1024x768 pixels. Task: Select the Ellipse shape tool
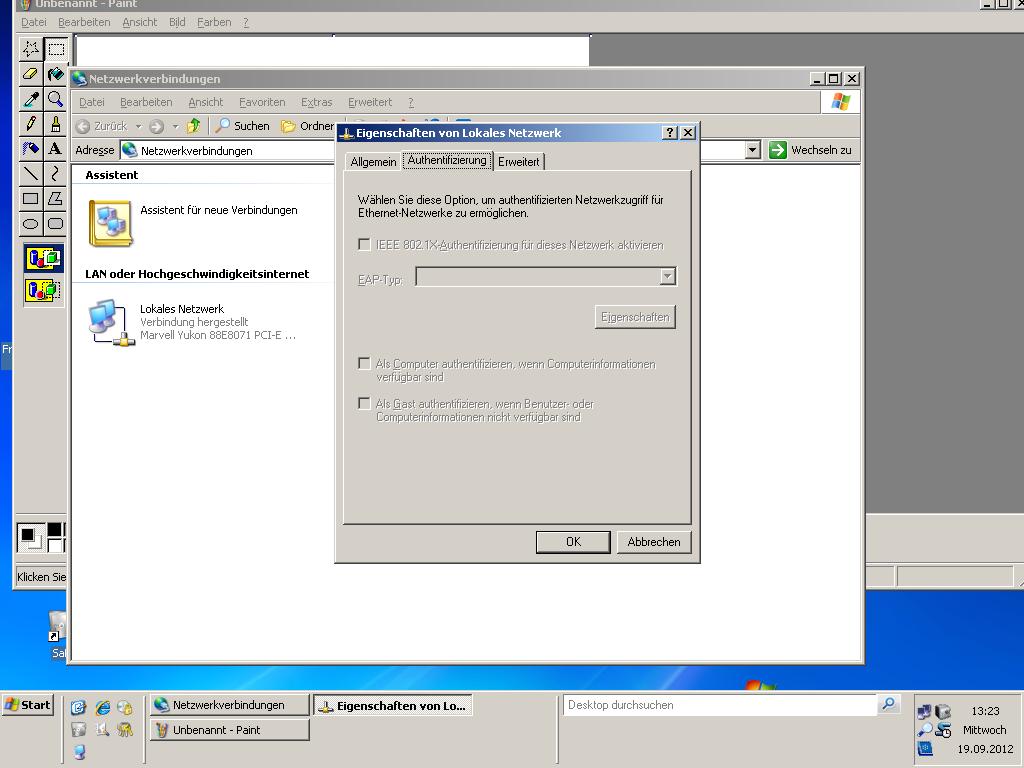pos(31,224)
